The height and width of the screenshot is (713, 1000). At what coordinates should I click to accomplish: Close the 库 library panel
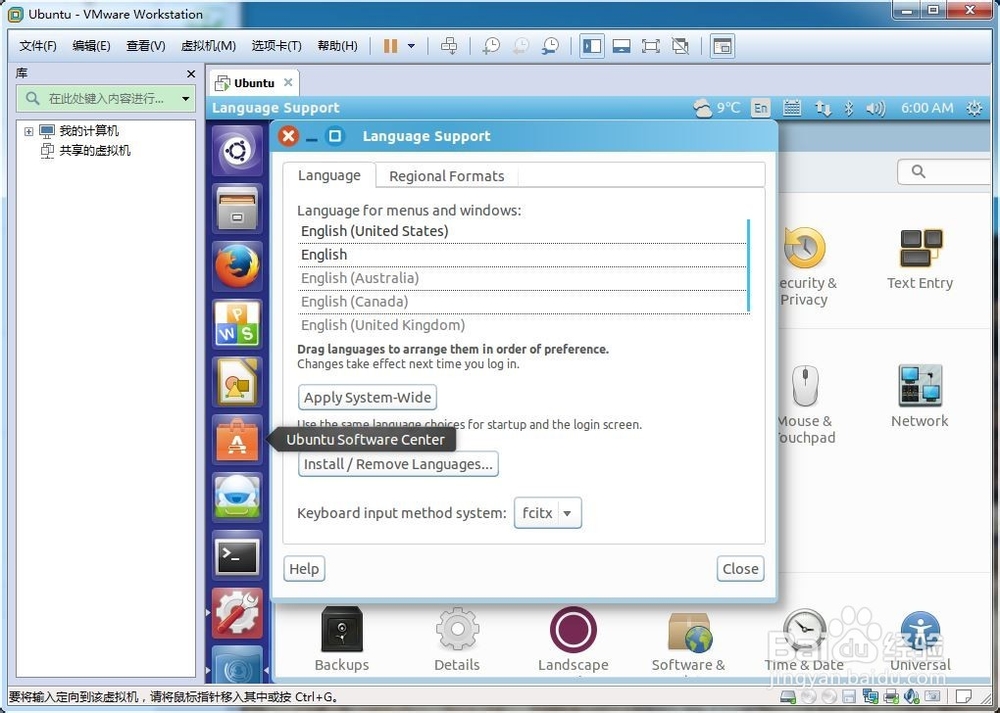click(191, 74)
